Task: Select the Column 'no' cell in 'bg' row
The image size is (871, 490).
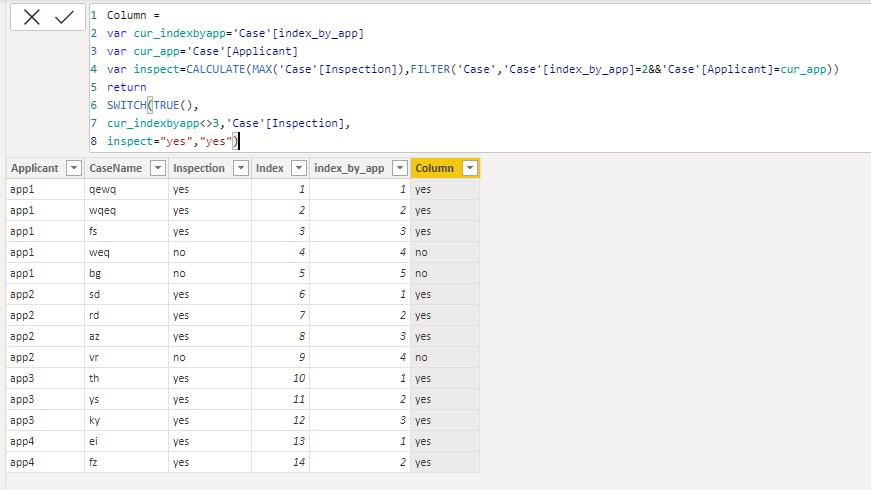Action: click(445, 273)
